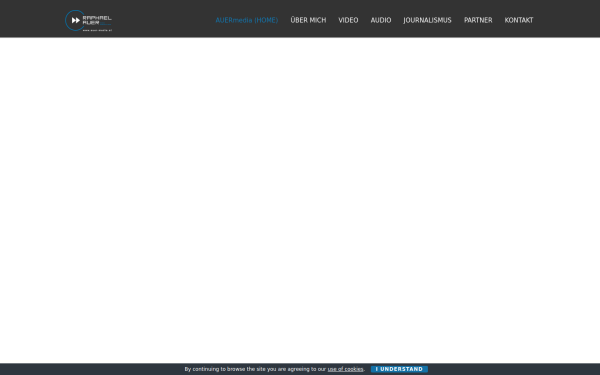Open the AUERmedia (HOME) menu item
600x375 pixels.
[247, 20]
